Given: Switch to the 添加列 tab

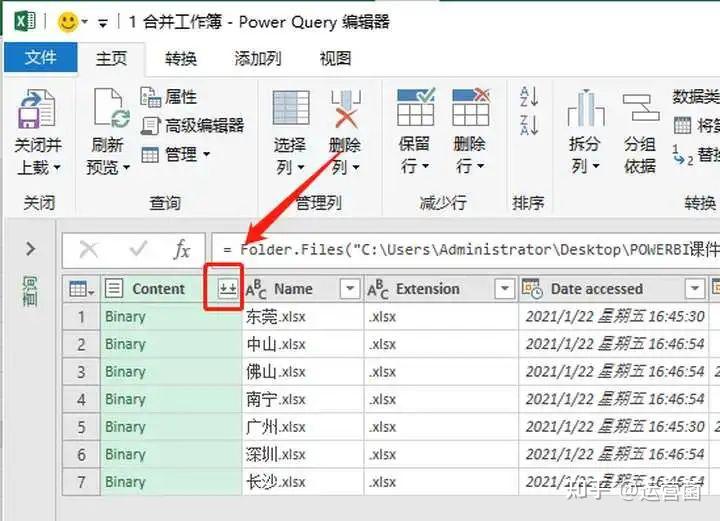Looking at the screenshot, I should click(x=257, y=59).
